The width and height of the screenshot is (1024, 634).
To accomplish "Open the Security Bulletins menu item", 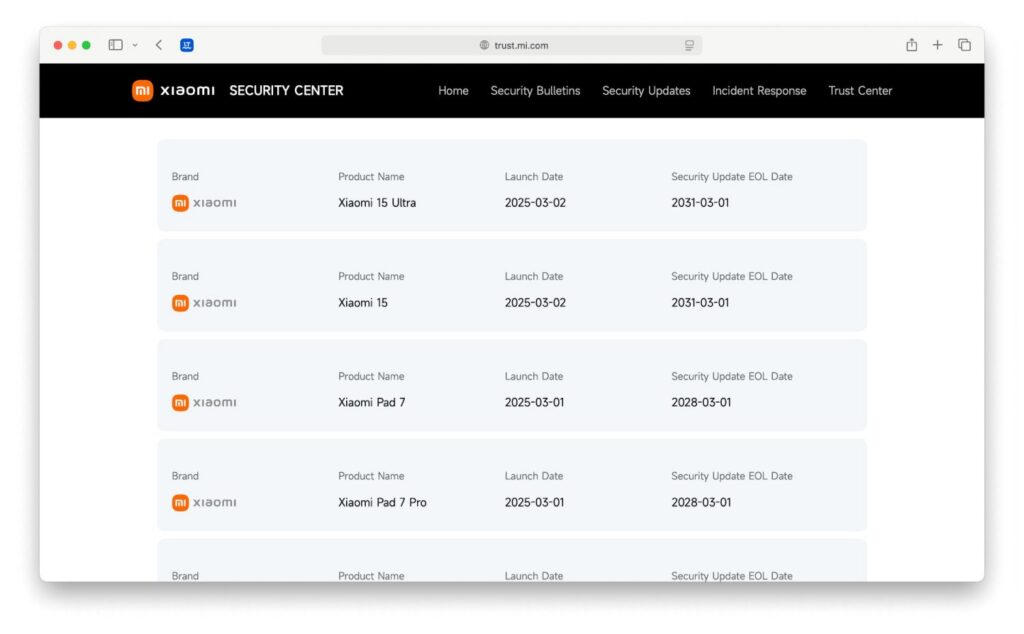I will 534,91.
